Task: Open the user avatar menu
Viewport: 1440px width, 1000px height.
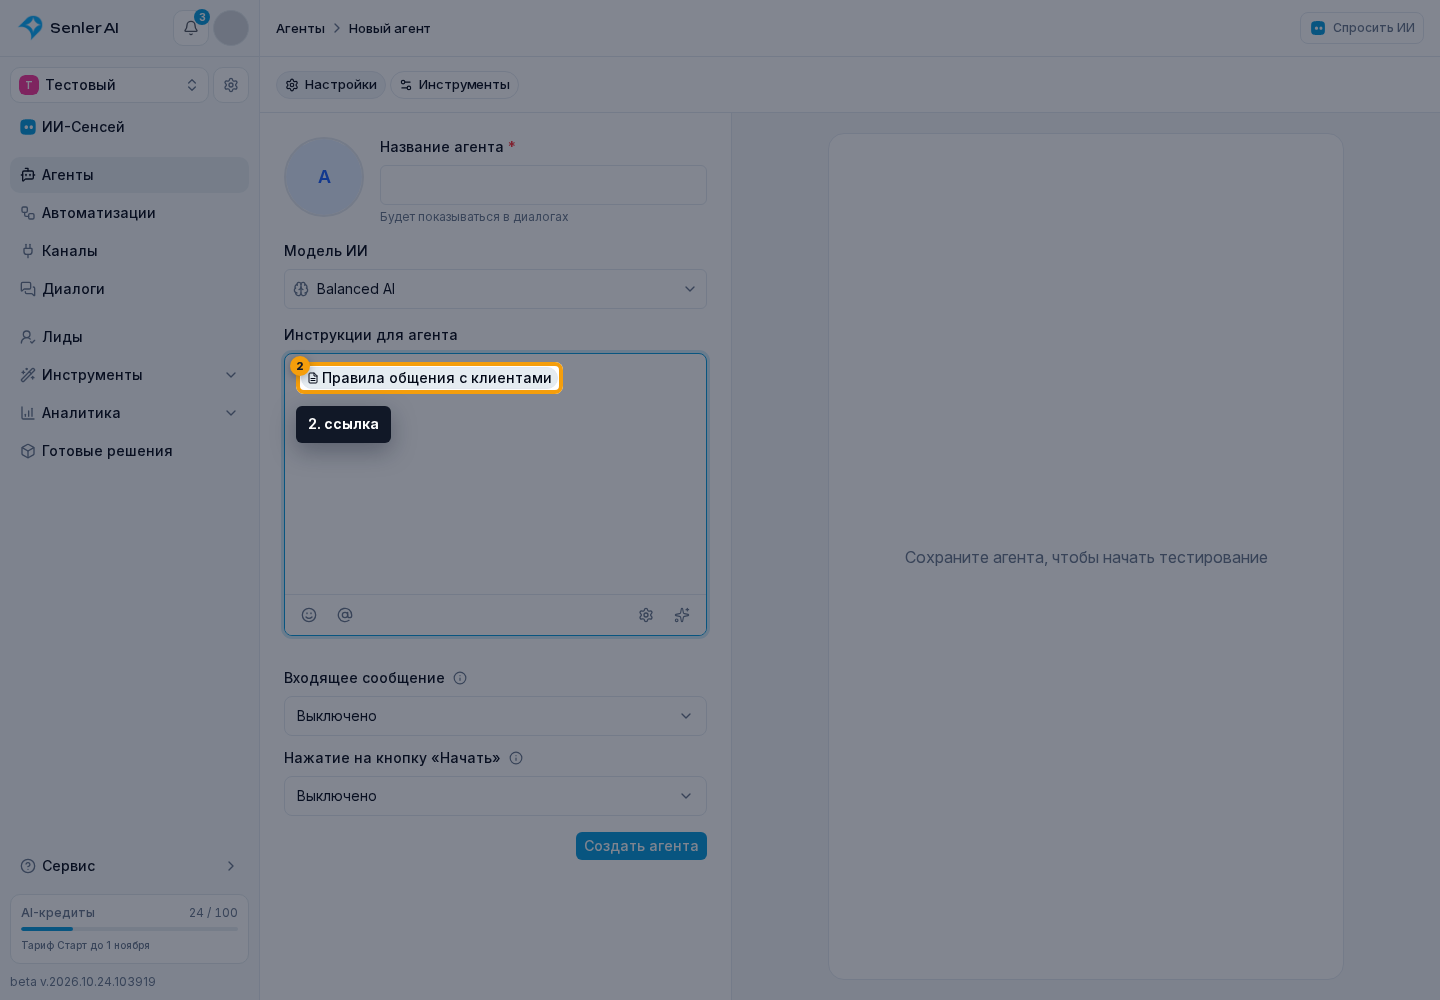Action: click(231, 28)
